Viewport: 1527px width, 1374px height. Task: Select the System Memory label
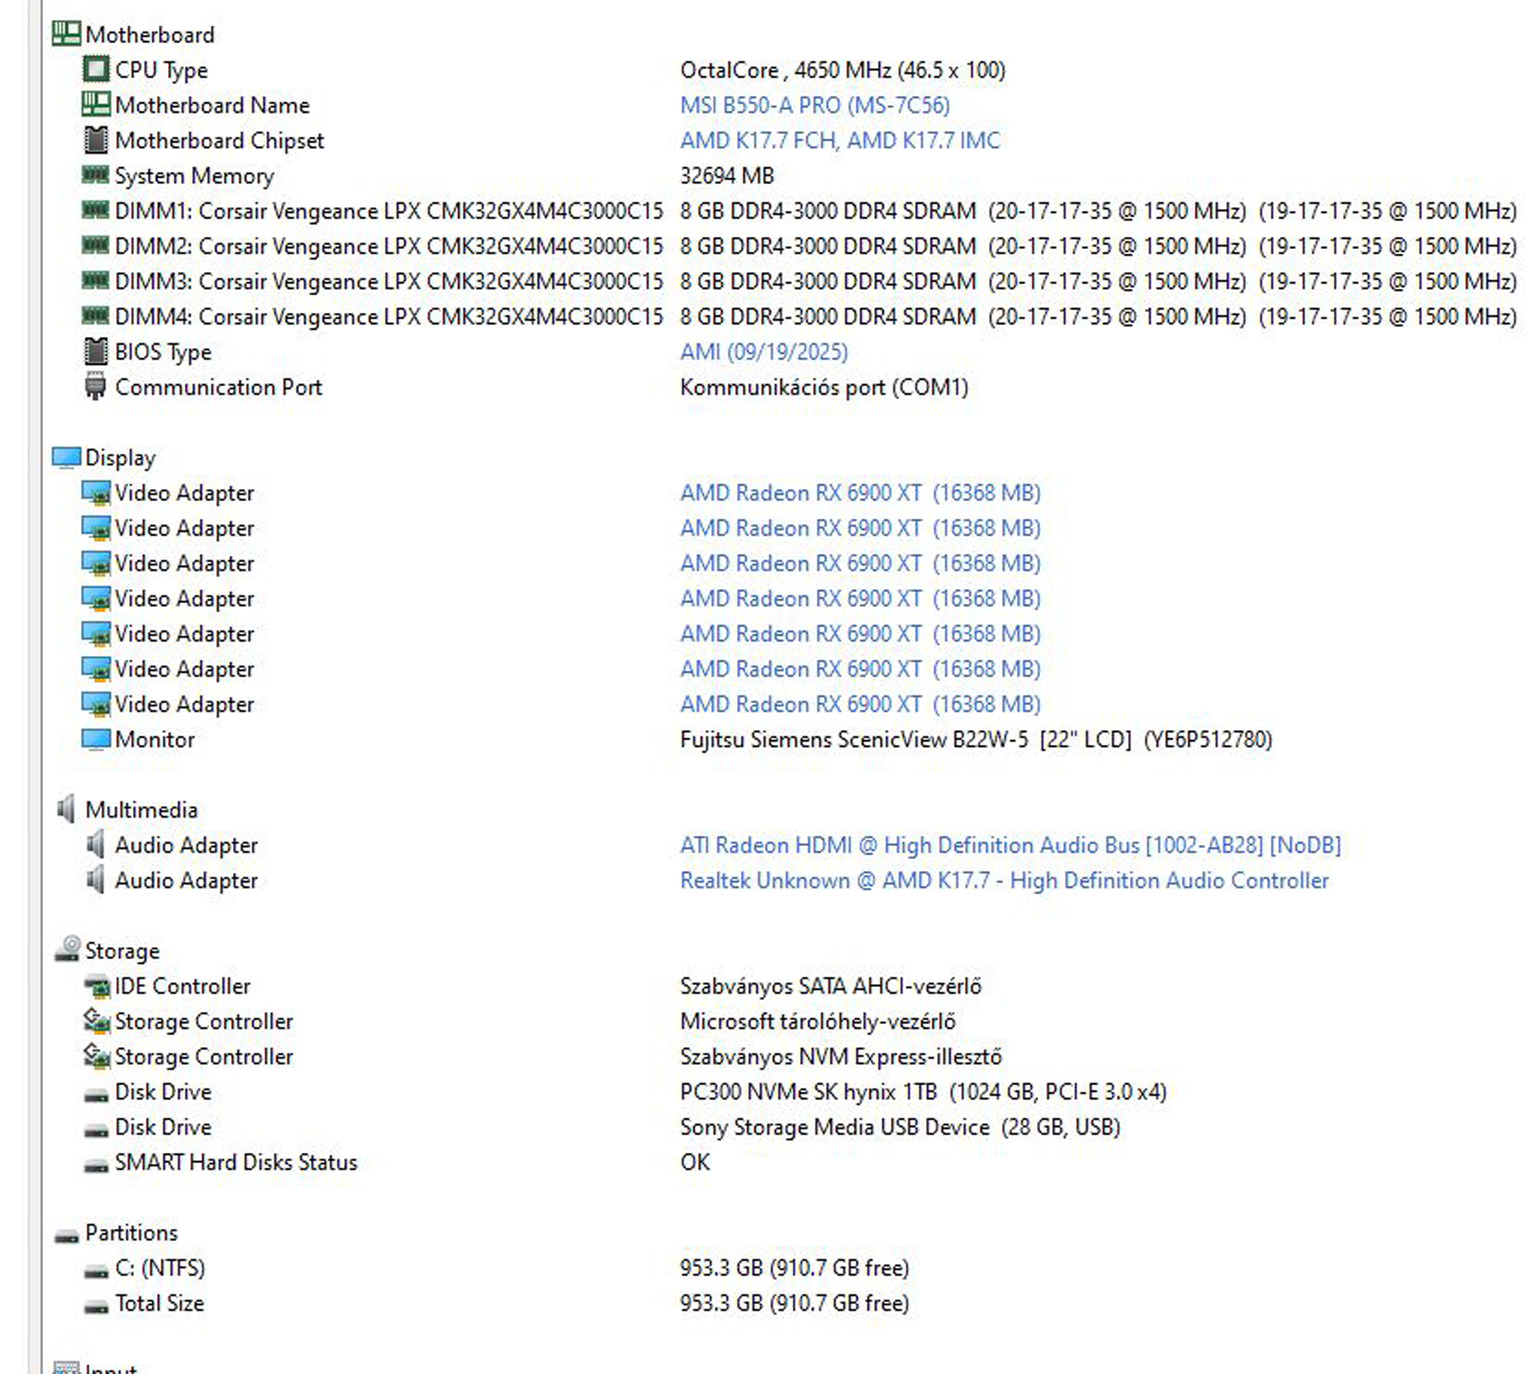tap(194, 175)
